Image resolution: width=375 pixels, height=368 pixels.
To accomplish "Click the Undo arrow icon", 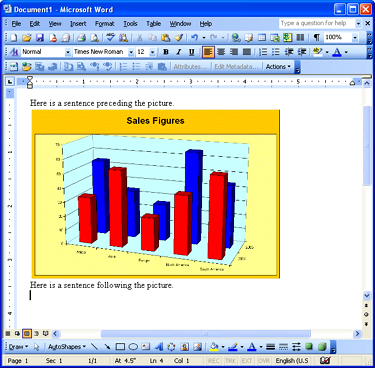I will pos(195,38).
